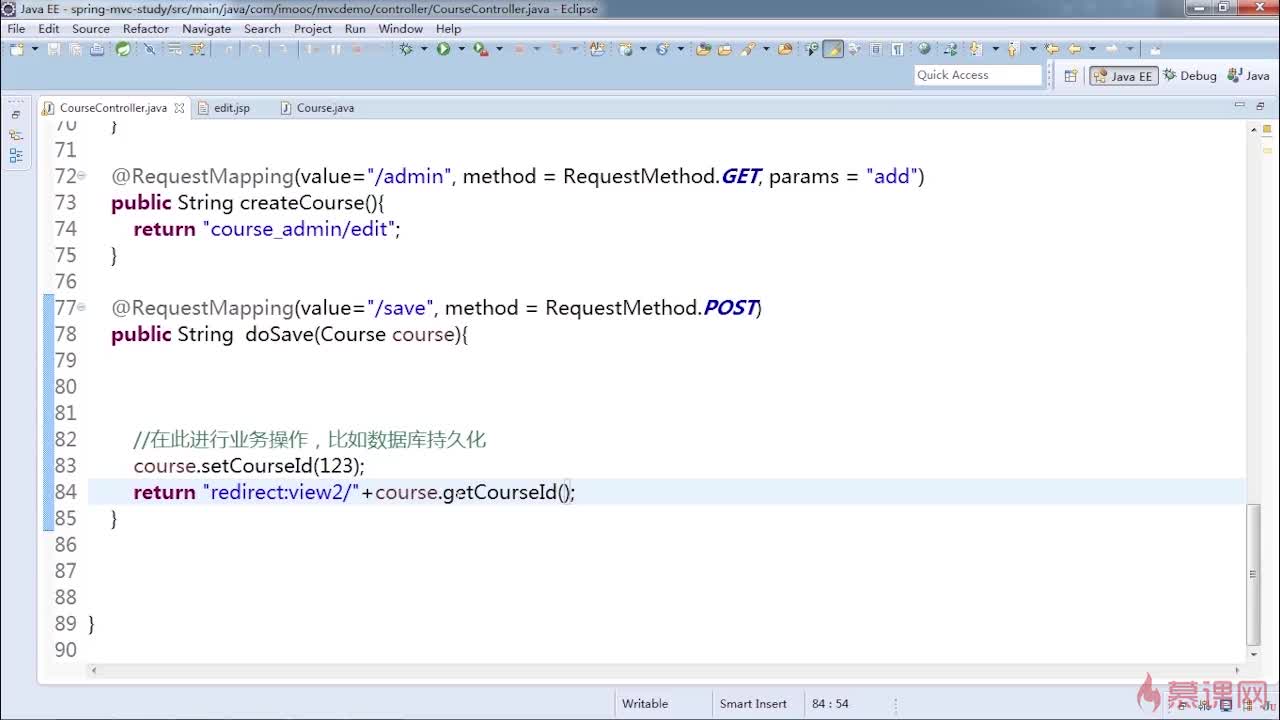The height and width of the screenshot is (720, 1280).
Task: Open the Run configurations dropdown arrow
Action: (x=461, y=49)
